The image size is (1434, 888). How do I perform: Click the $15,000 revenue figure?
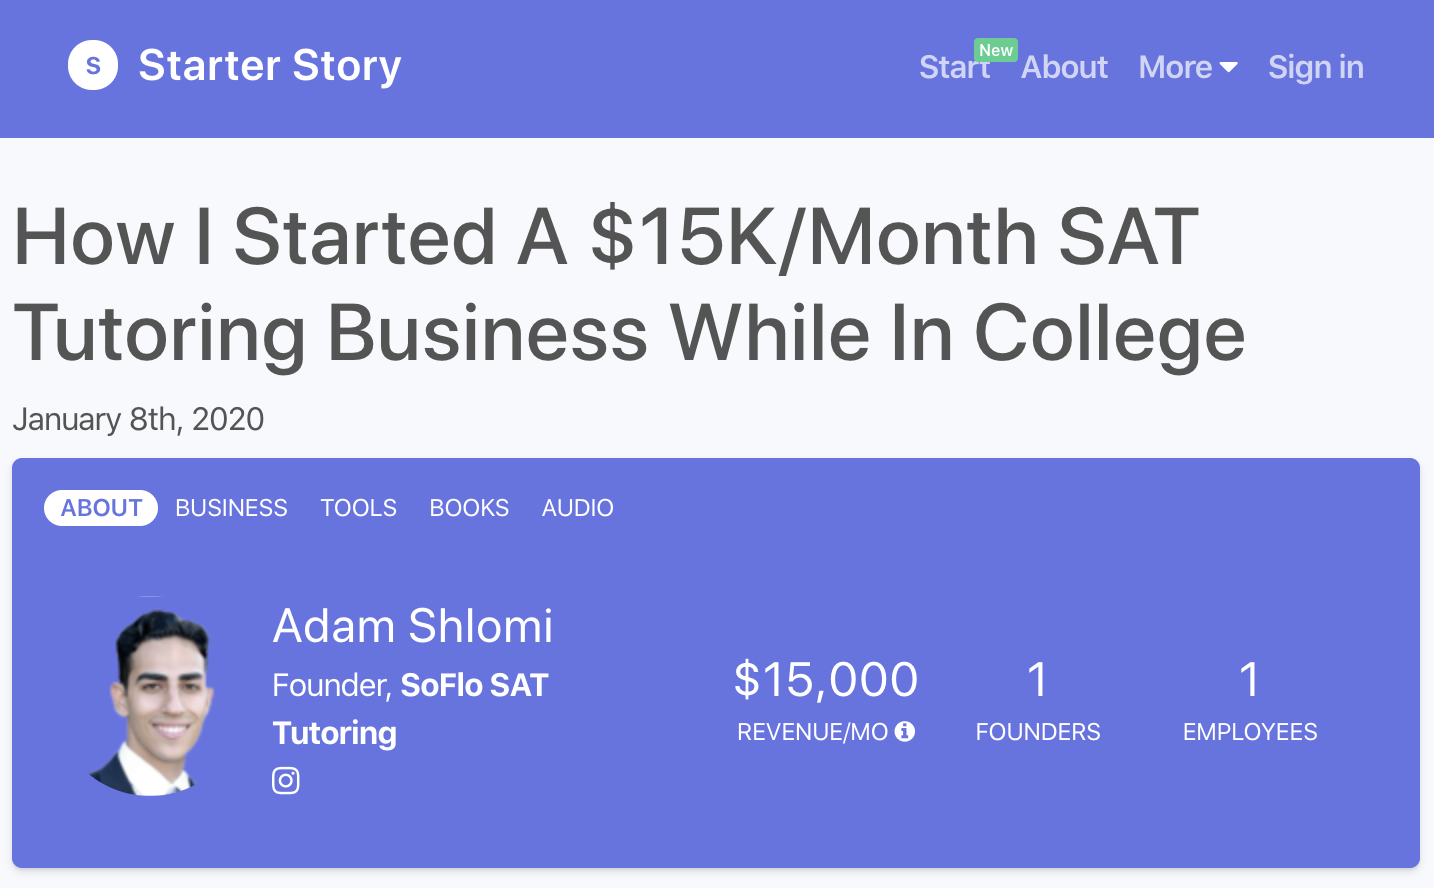coord(825,680)
